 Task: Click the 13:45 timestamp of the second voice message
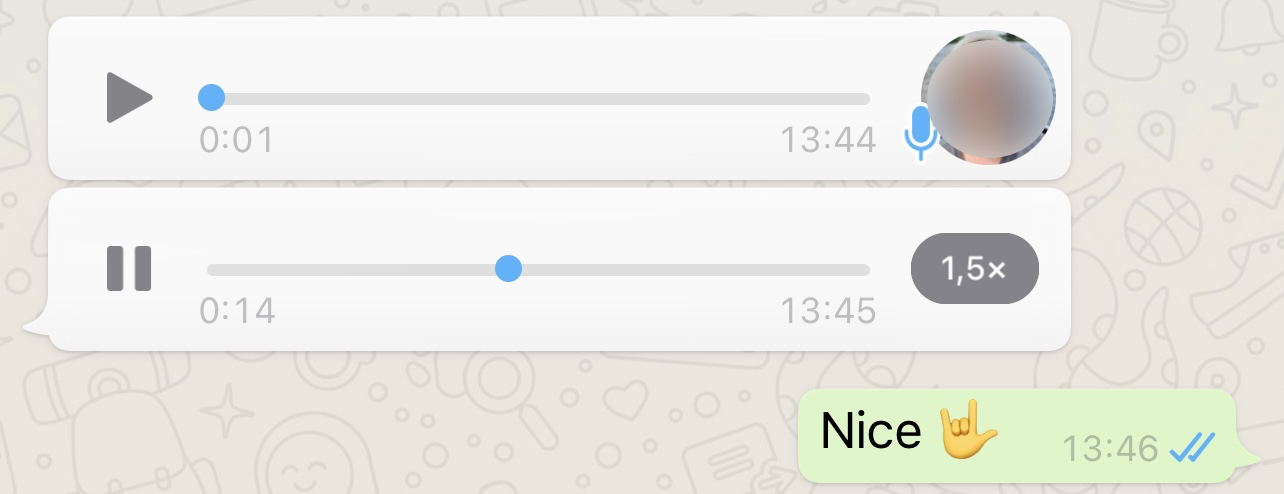point(828,311)
